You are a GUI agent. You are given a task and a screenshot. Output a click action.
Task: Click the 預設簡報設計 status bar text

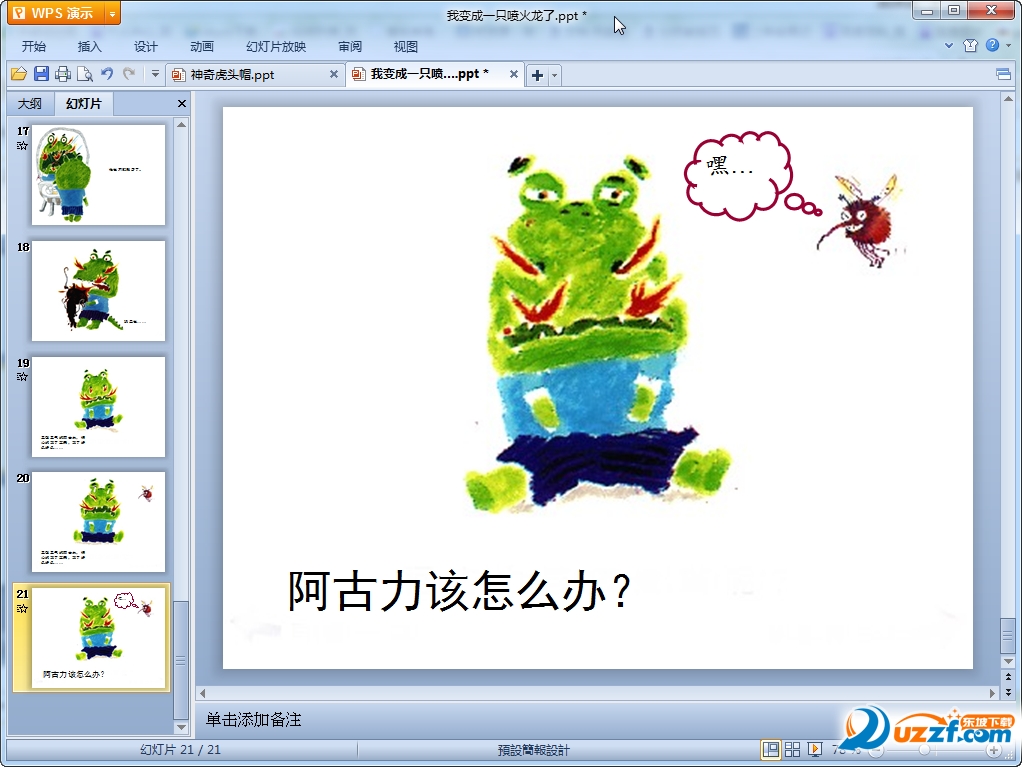(533, 750)
